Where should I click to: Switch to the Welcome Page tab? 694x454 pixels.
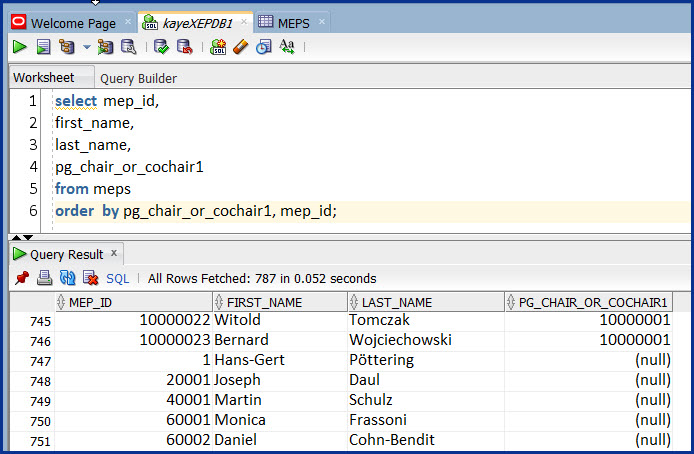(x=73, y=23)
